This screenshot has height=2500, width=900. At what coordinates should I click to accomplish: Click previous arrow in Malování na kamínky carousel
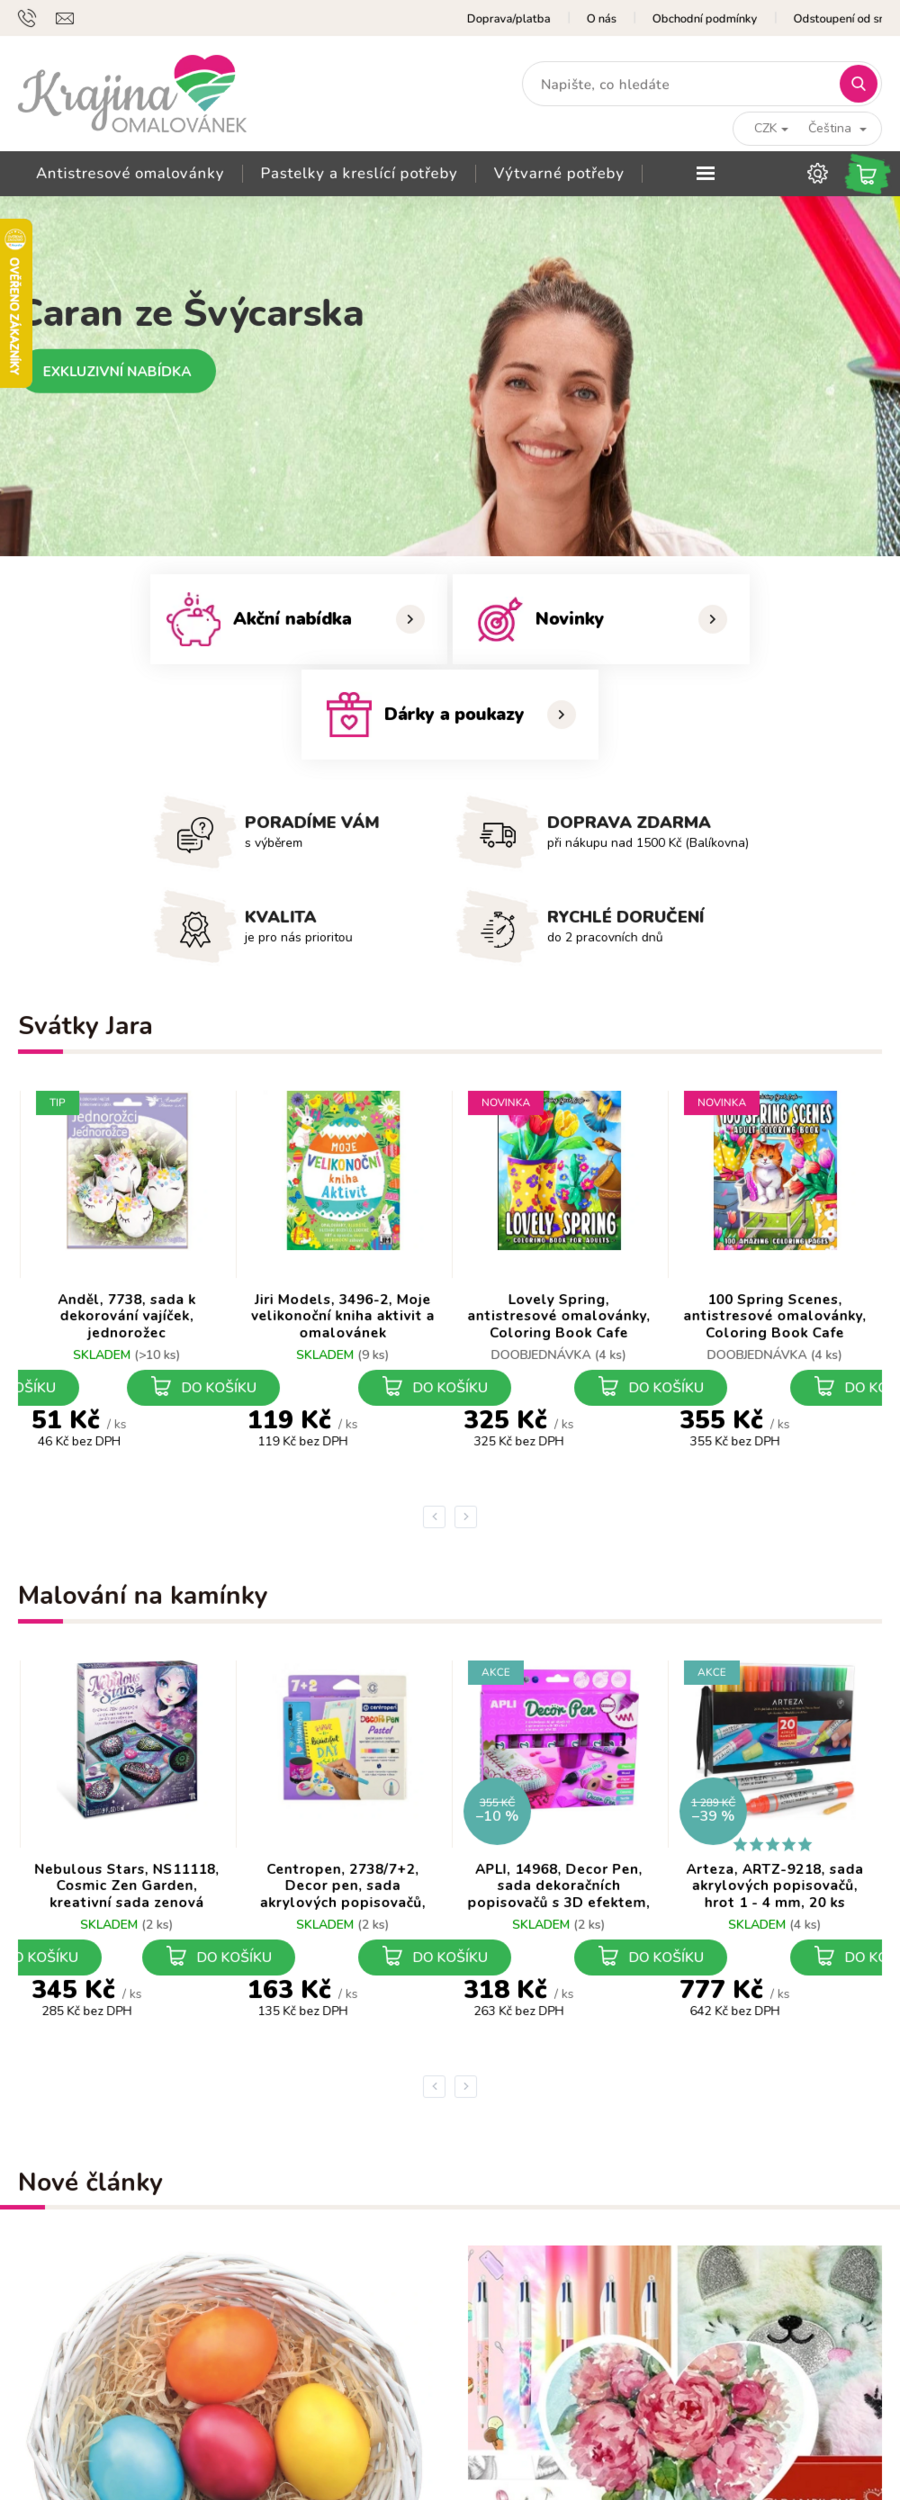tap(434, 2086)
